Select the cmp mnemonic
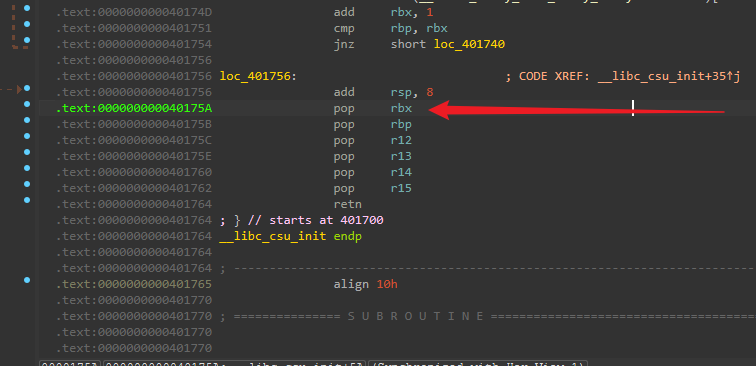 click(344, 28)
